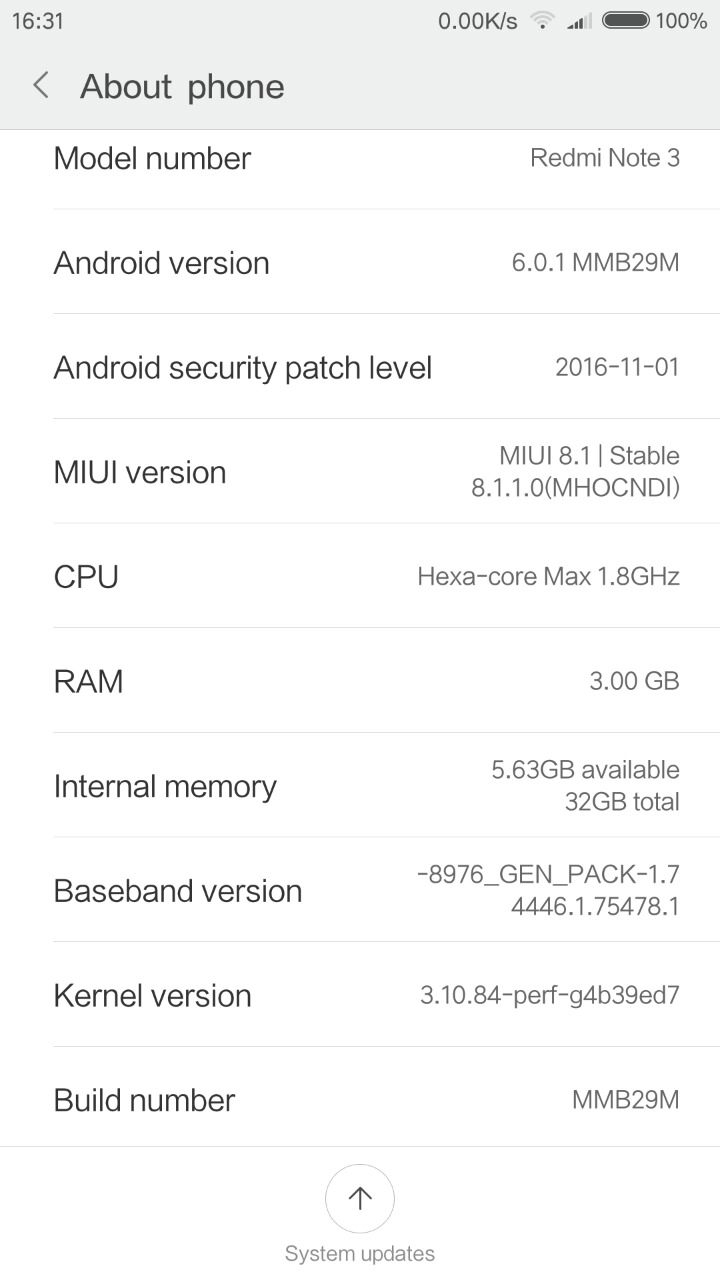The width and height of the screenshot is (720, 1280).
Task: Tap the 0.00K/s network speed indicator
Action: coord(477,21)
